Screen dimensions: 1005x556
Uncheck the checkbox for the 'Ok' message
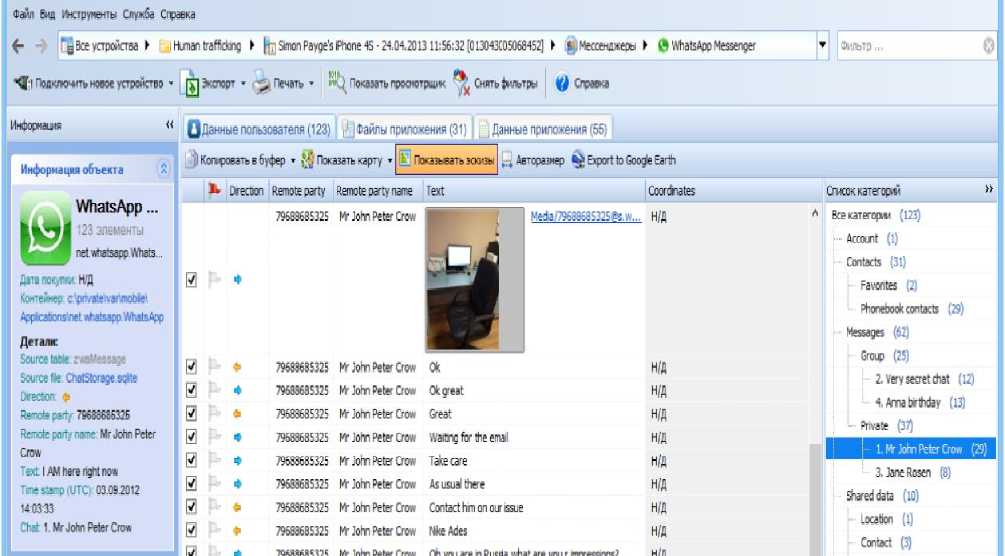point(191,367)
